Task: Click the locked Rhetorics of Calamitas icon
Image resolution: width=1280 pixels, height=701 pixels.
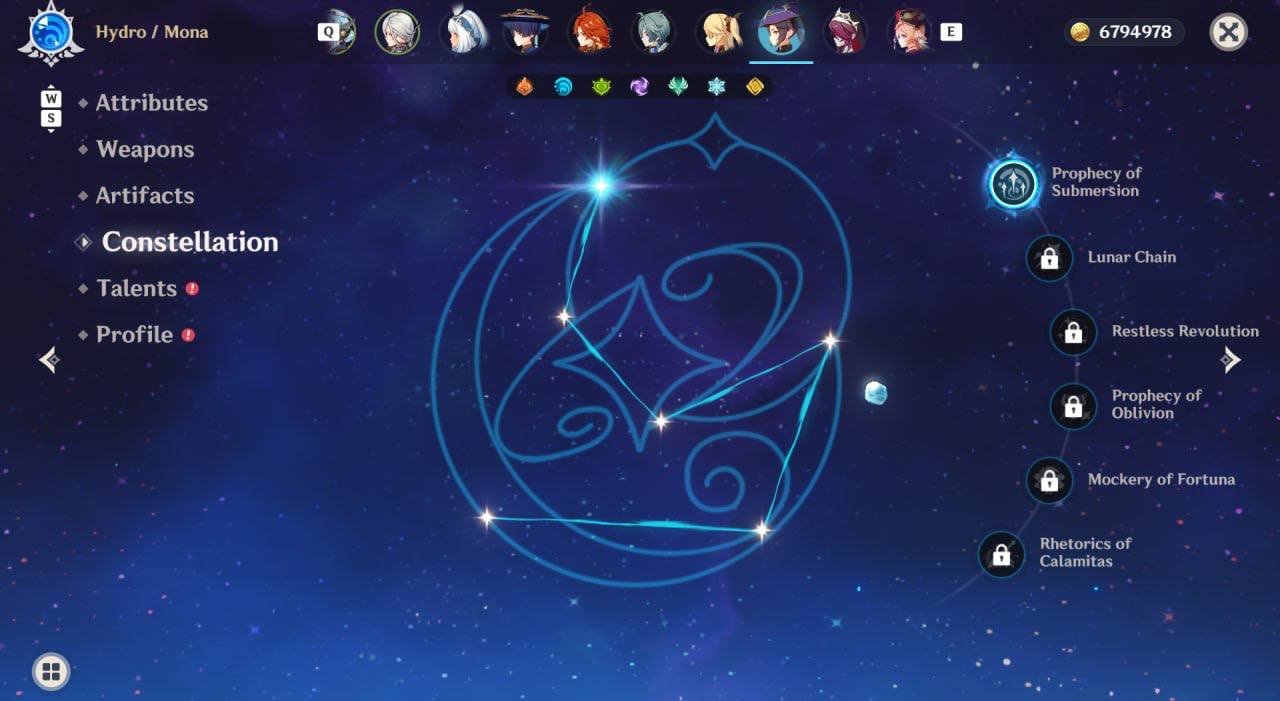Action: pyautogui.click(x=1001, y=554)
